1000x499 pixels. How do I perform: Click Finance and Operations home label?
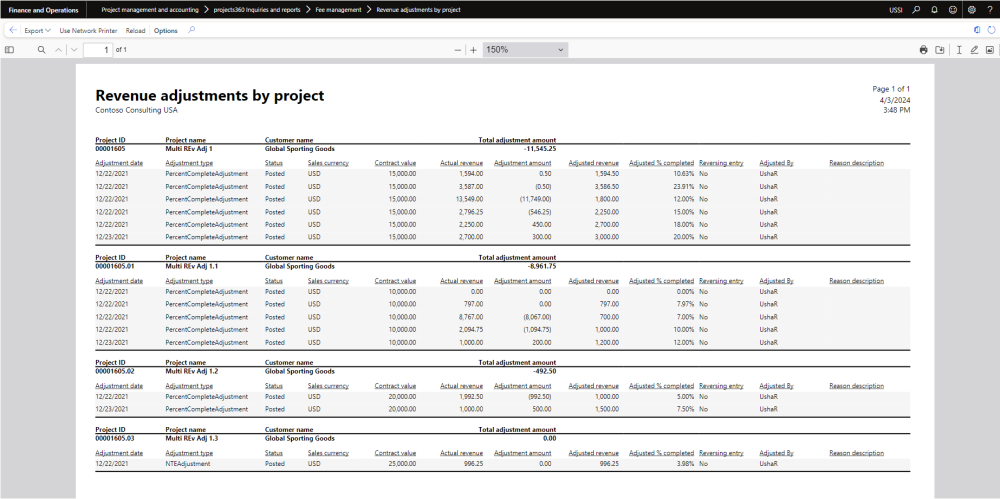coord(43,10)
